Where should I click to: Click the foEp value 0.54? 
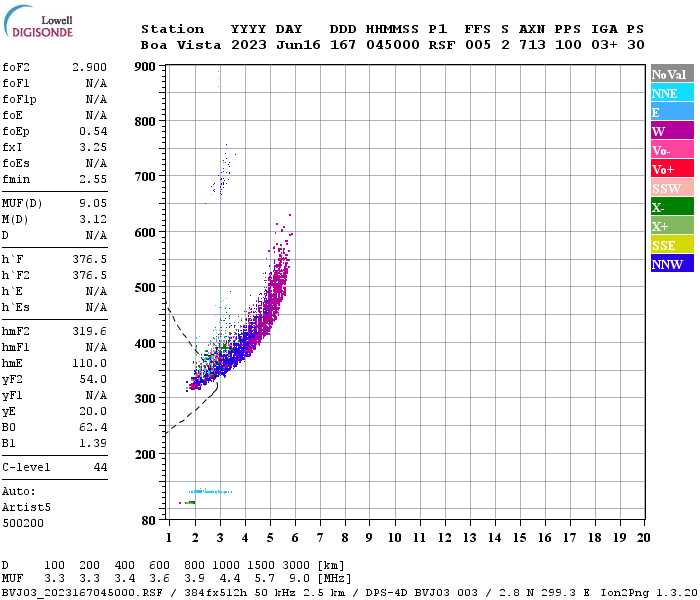point(93,131)
